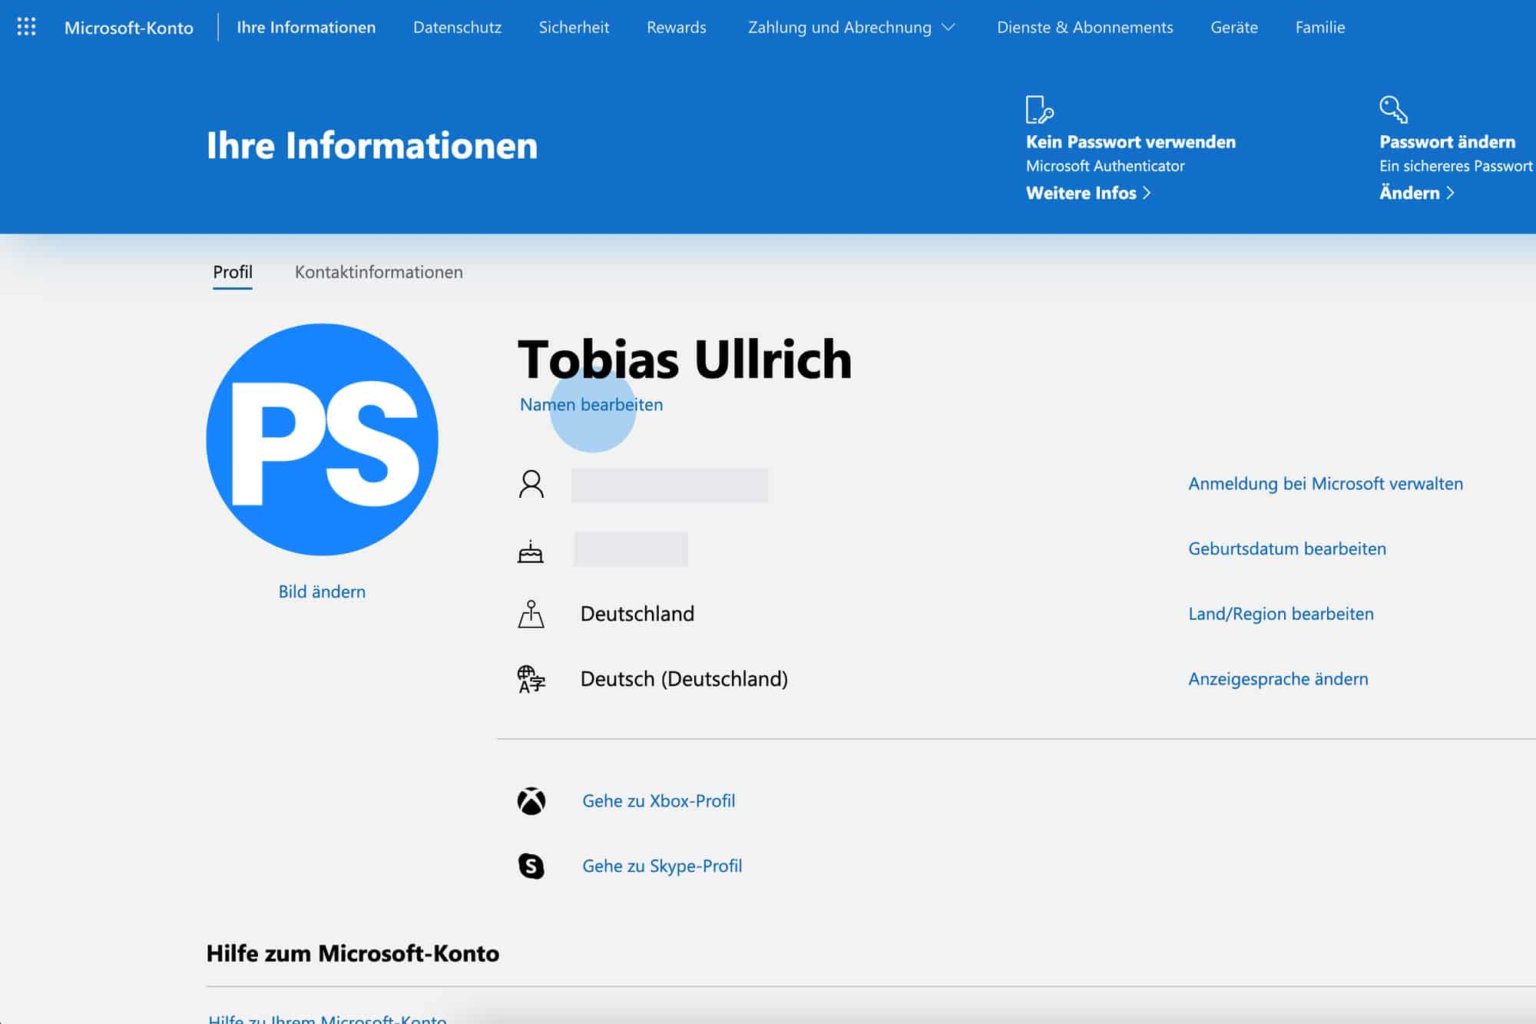Click the map pin icon beside Deutschland

pos(531,614)
